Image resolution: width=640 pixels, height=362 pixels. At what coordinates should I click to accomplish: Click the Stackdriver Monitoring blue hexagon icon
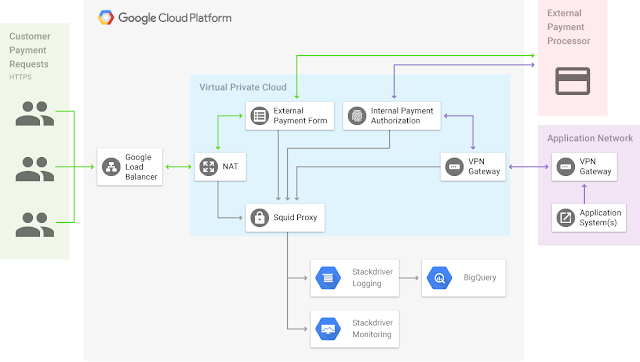[328, 329]
